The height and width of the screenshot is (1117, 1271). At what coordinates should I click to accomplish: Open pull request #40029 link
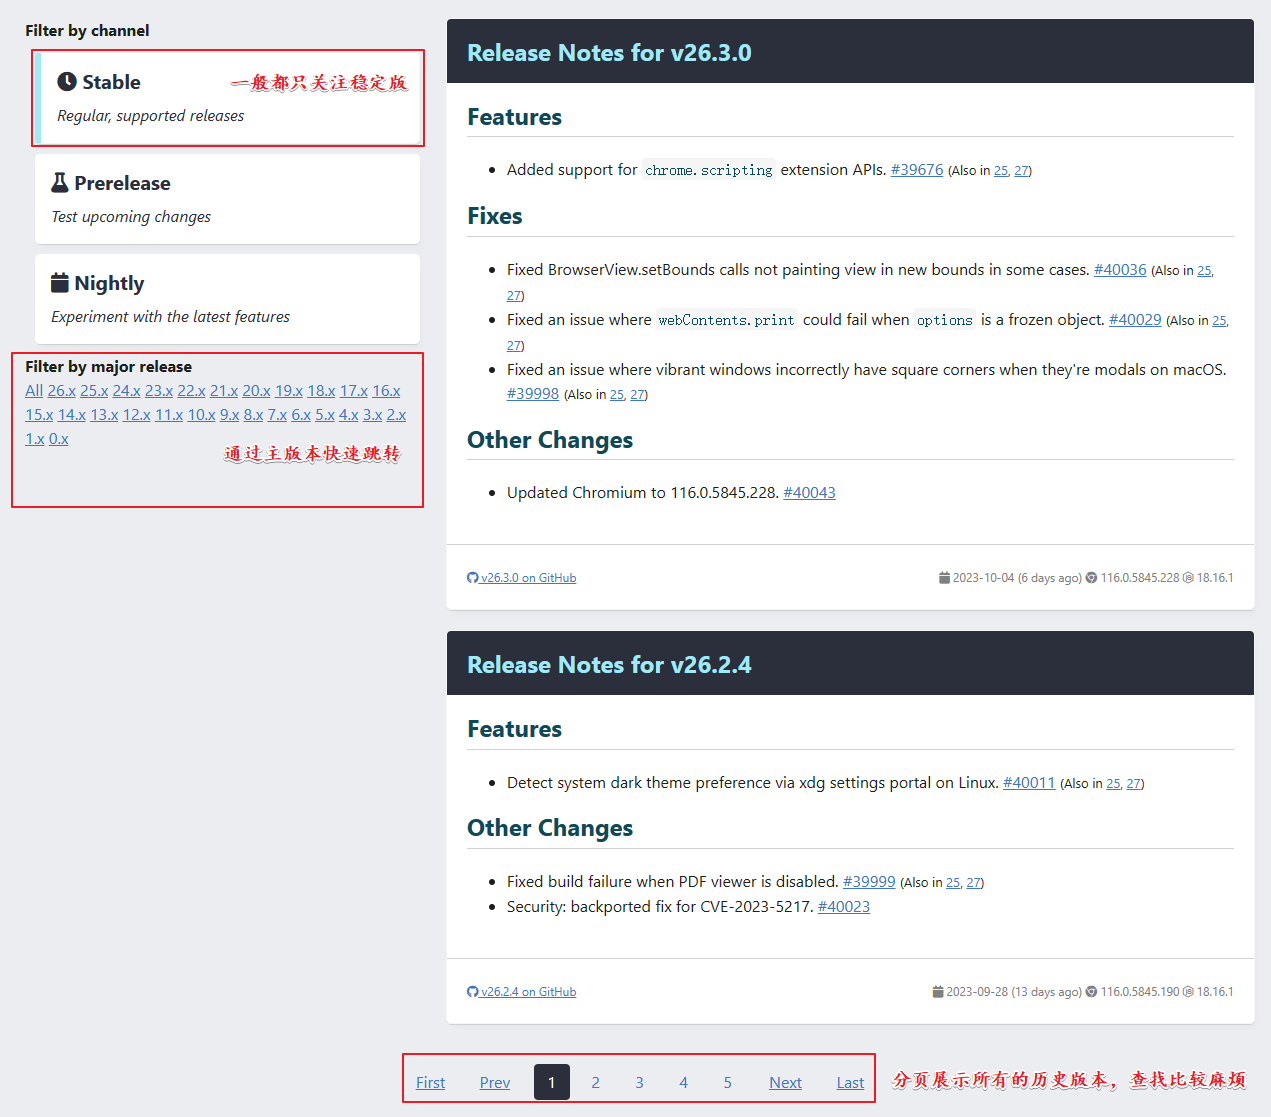pyautogui.click(x=1135, y=320)
